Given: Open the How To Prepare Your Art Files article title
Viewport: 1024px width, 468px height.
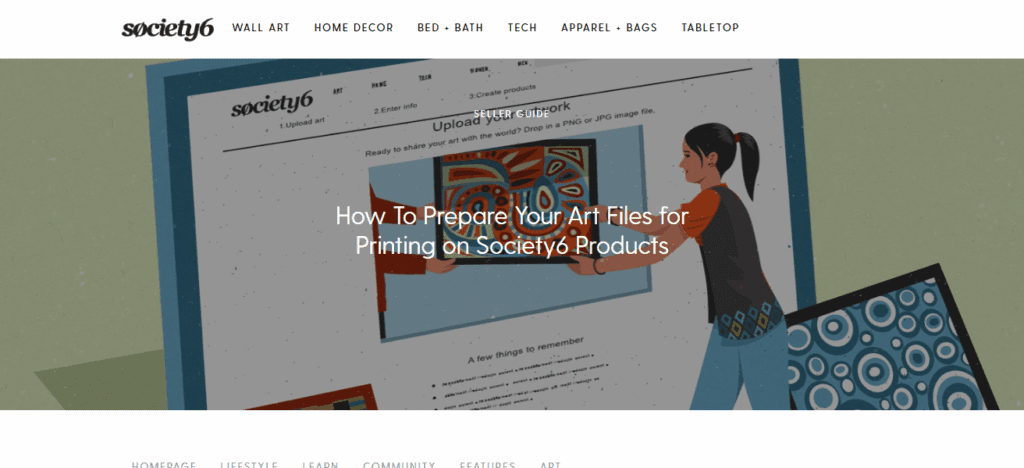Looking at the screenshot, I should (512, 230).
